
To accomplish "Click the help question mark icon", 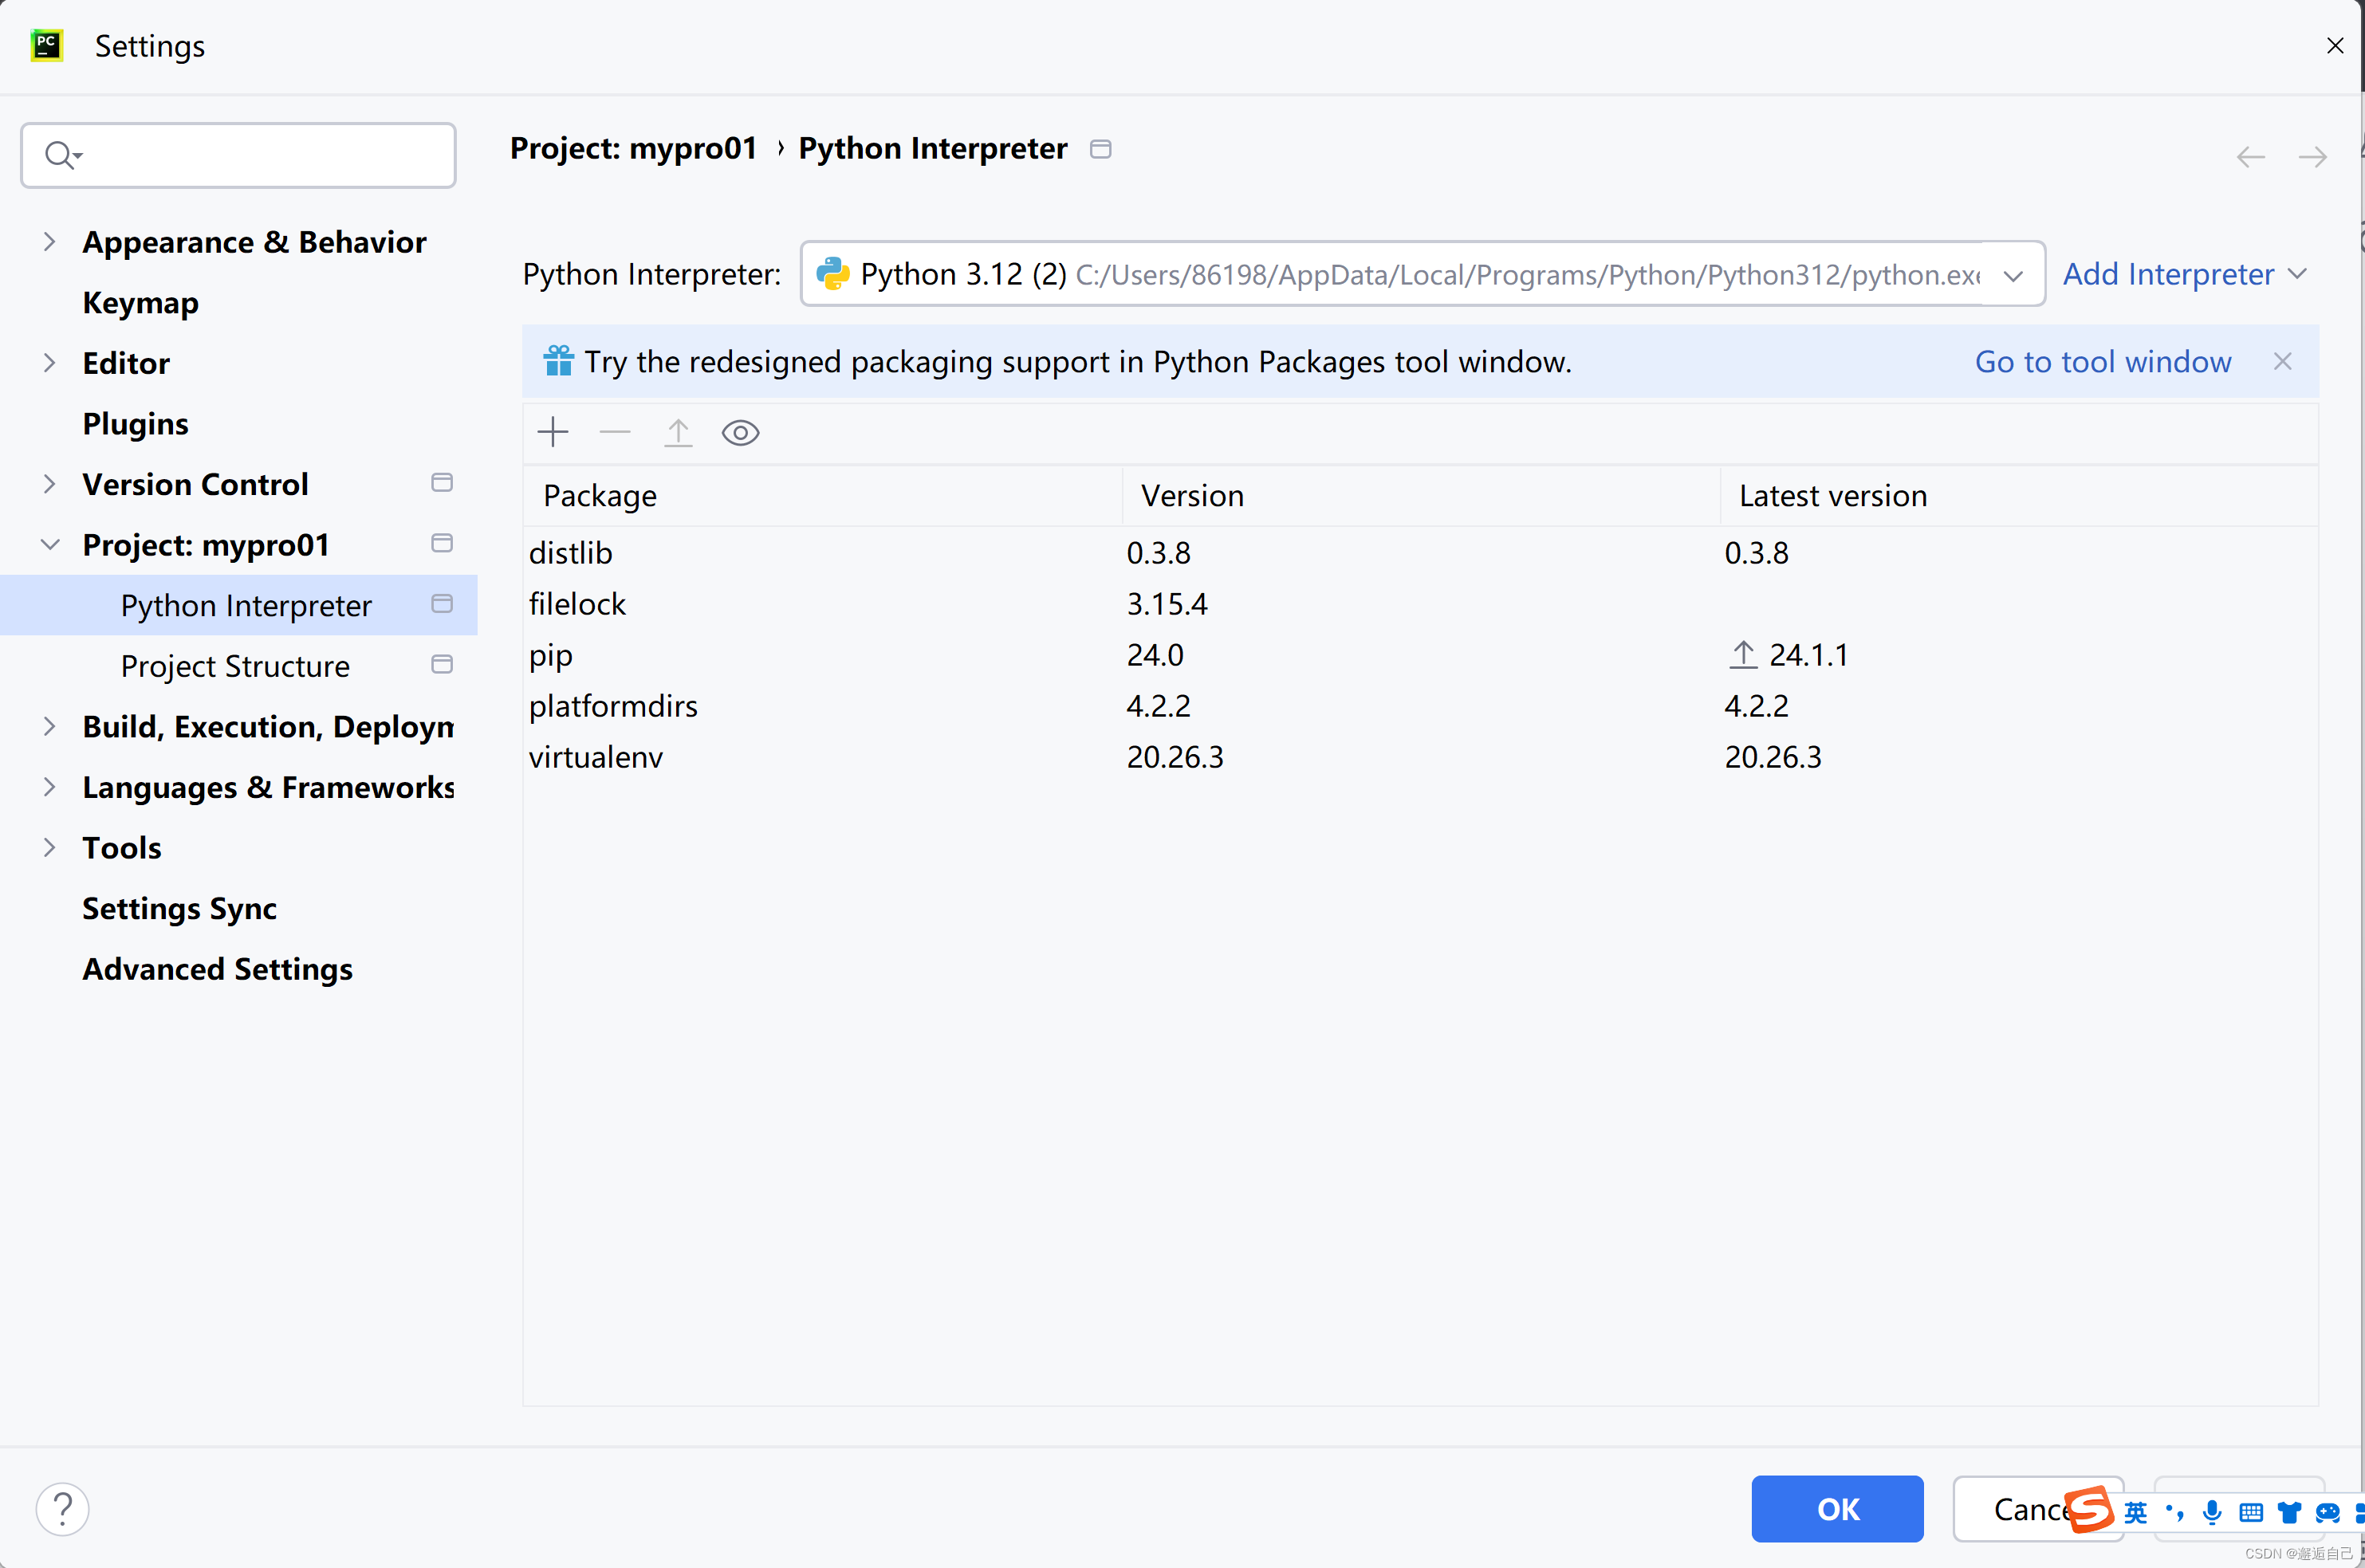I will (x=63, y=1509).
